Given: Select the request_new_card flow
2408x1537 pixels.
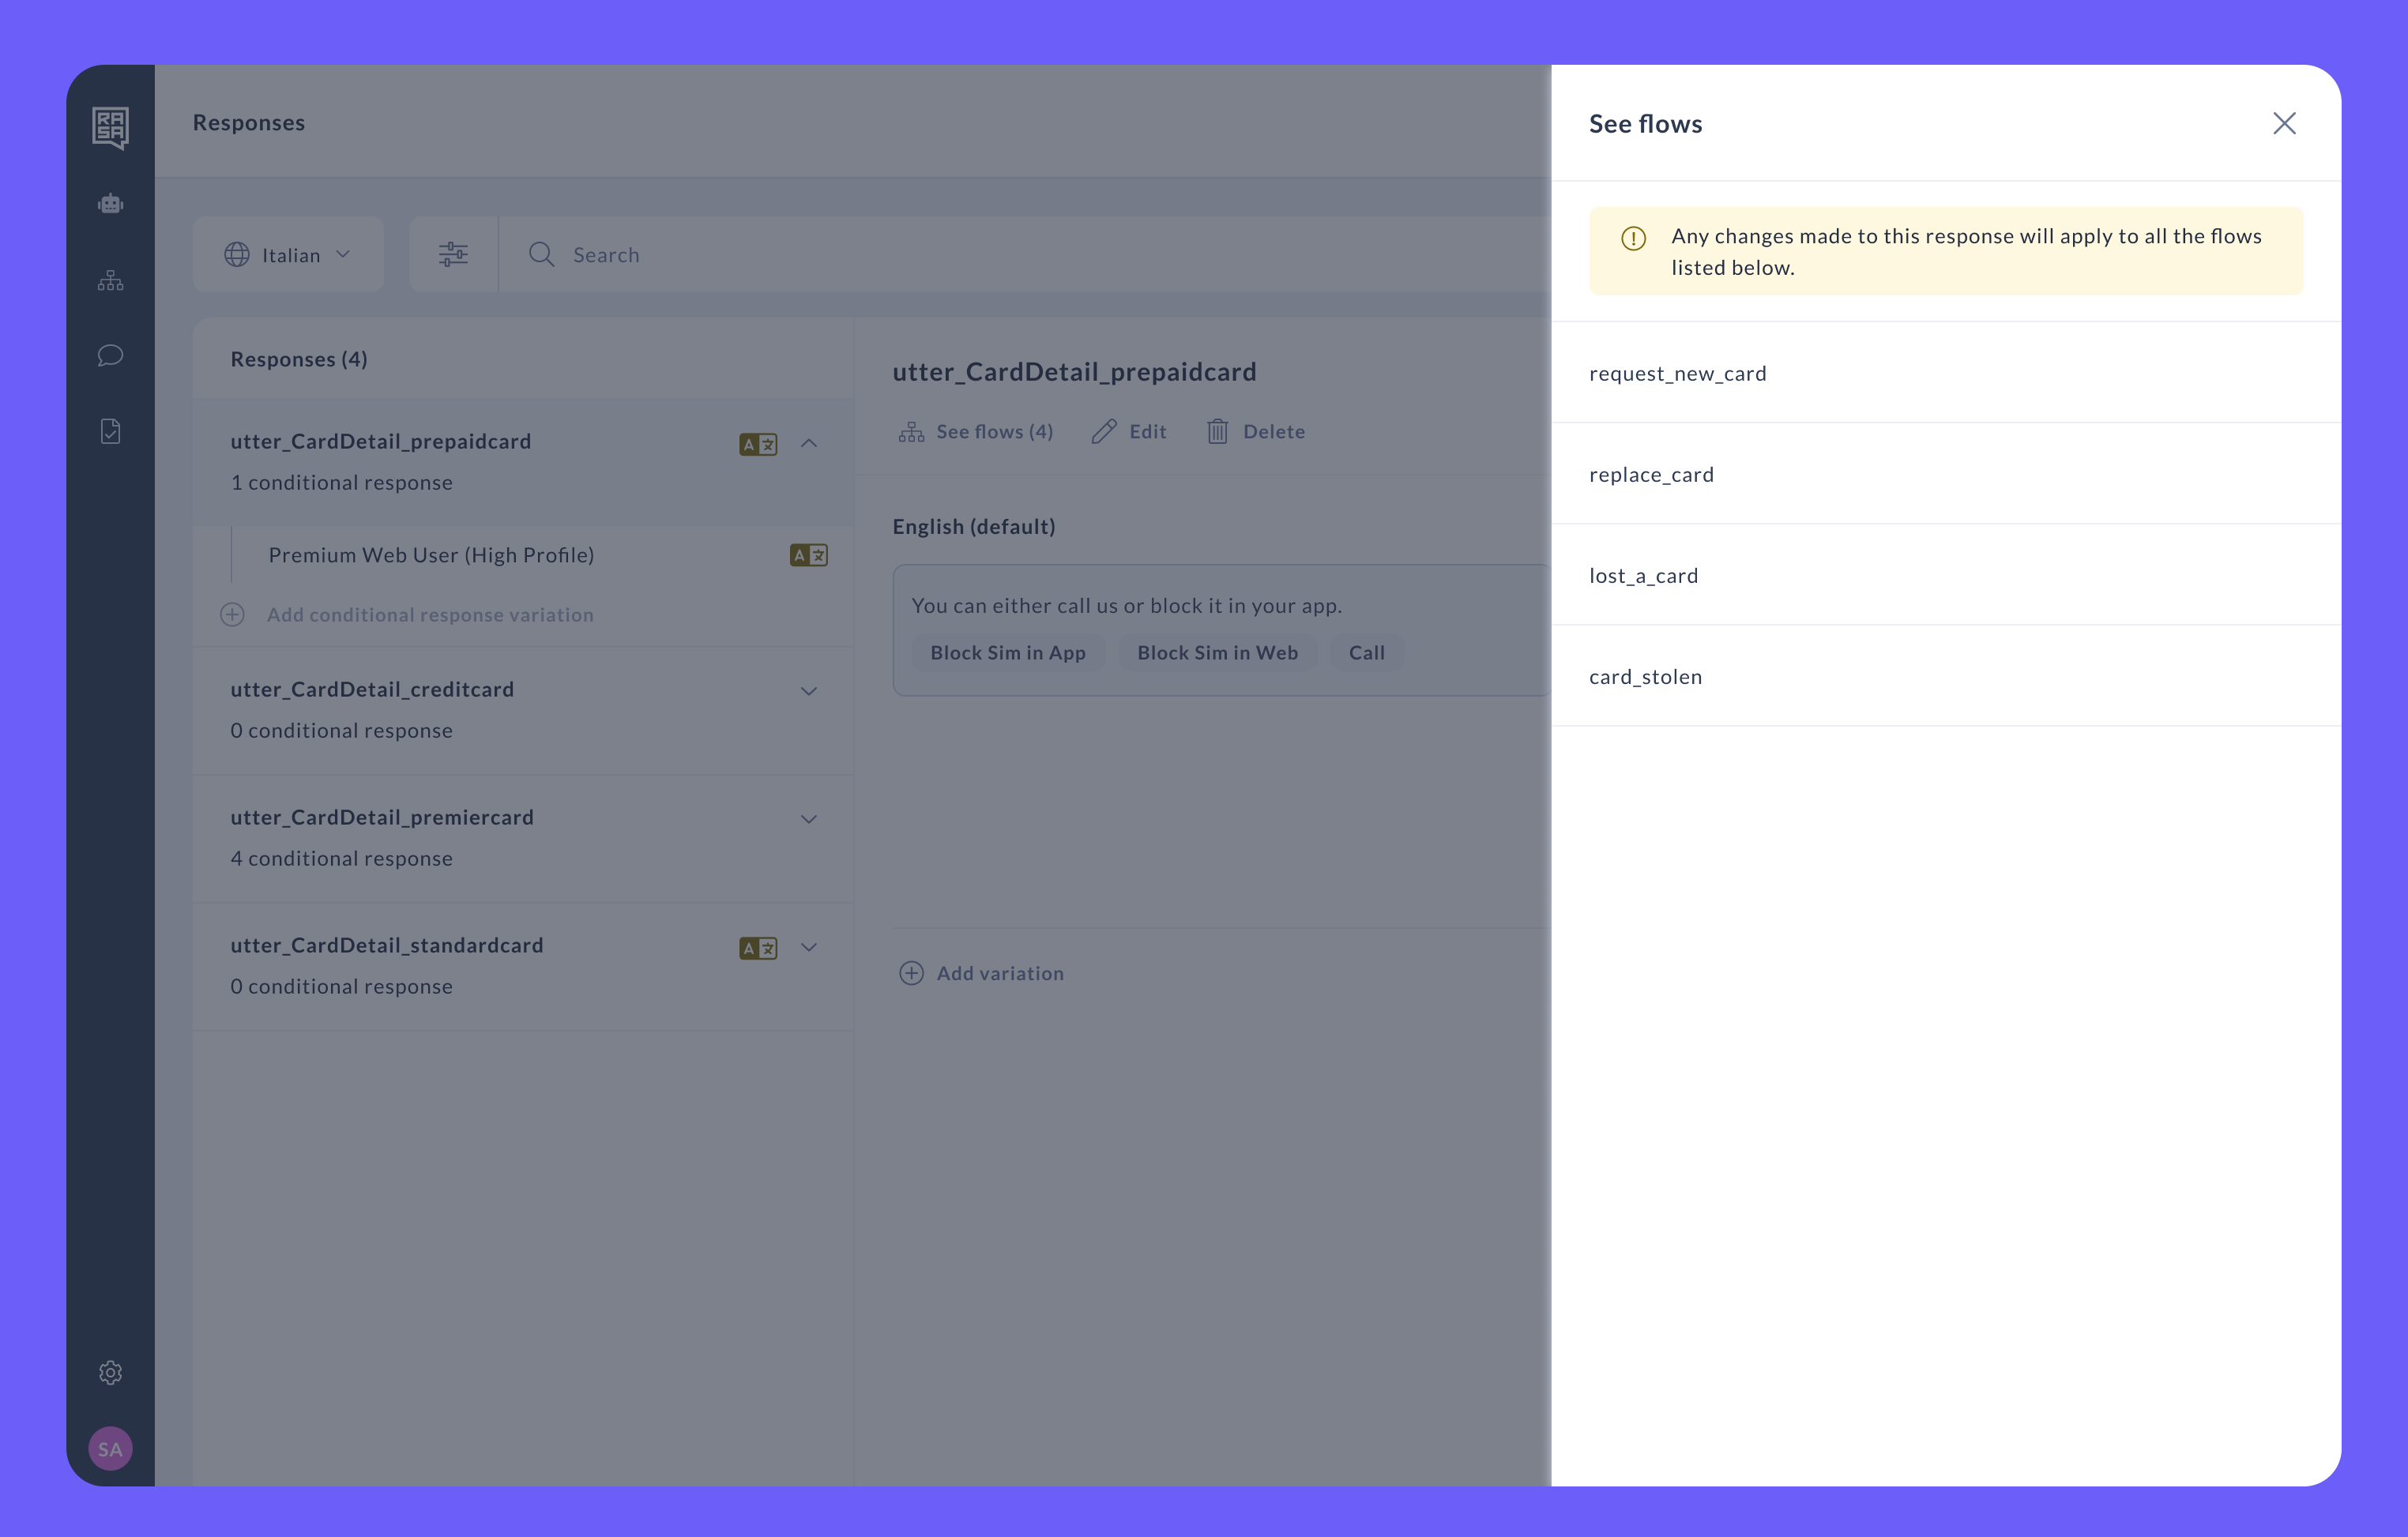Looking at the screenshot, I should click(x=1677, y=373).
